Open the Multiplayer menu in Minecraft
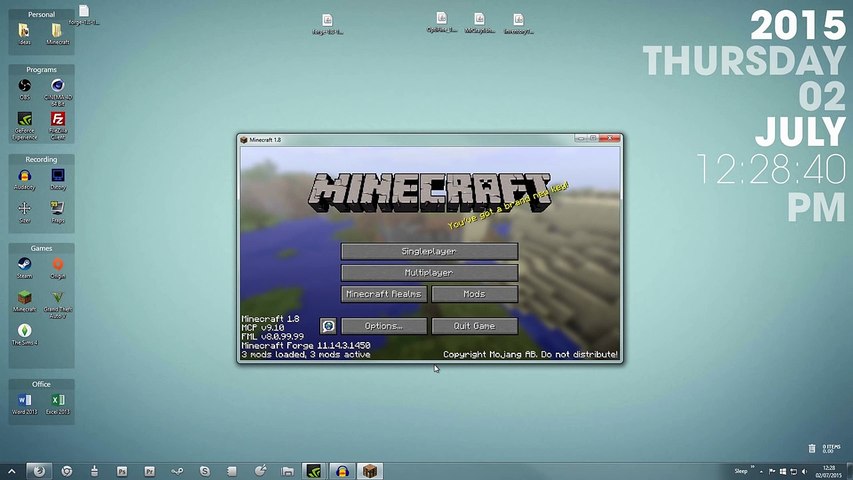853x480 pixels. click(429, 273)
